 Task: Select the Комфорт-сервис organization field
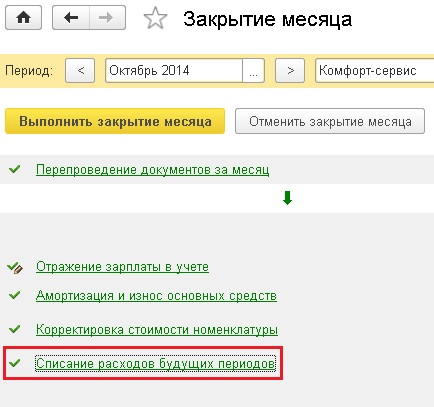(x=375, y=71)
